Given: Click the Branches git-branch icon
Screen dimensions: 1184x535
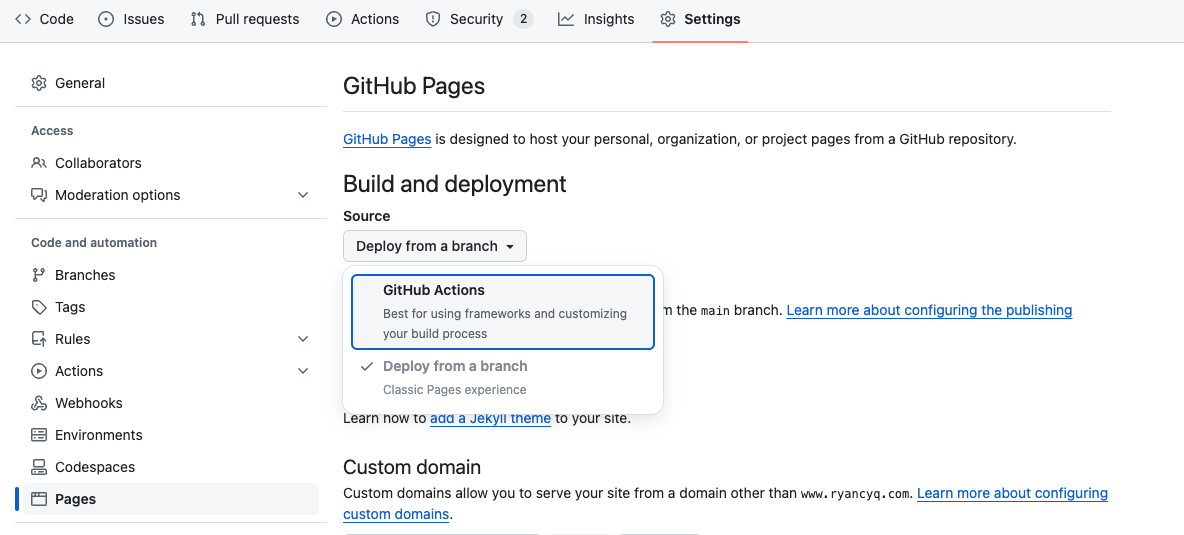Looking at the screenshot, I should (x=39, y=275).
